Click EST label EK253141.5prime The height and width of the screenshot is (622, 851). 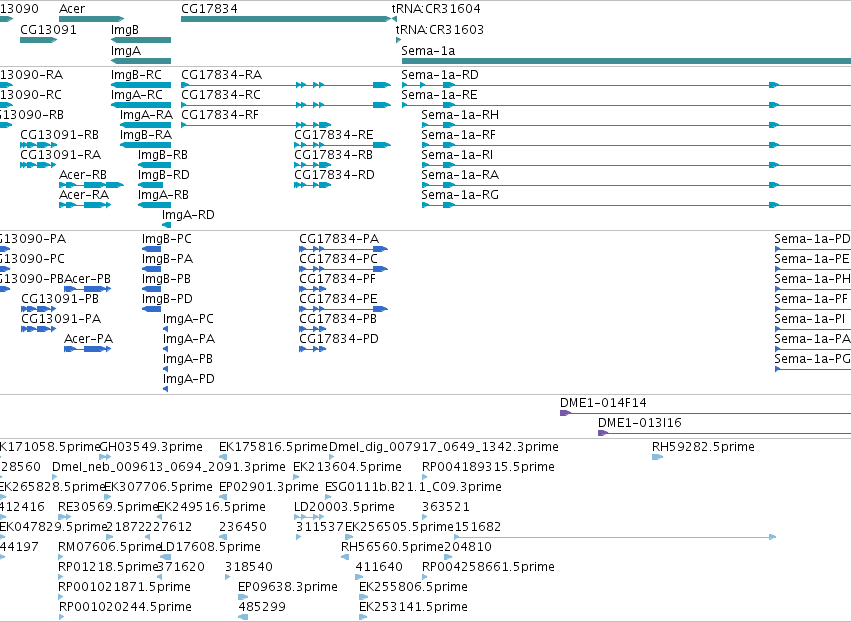[413, 607]
